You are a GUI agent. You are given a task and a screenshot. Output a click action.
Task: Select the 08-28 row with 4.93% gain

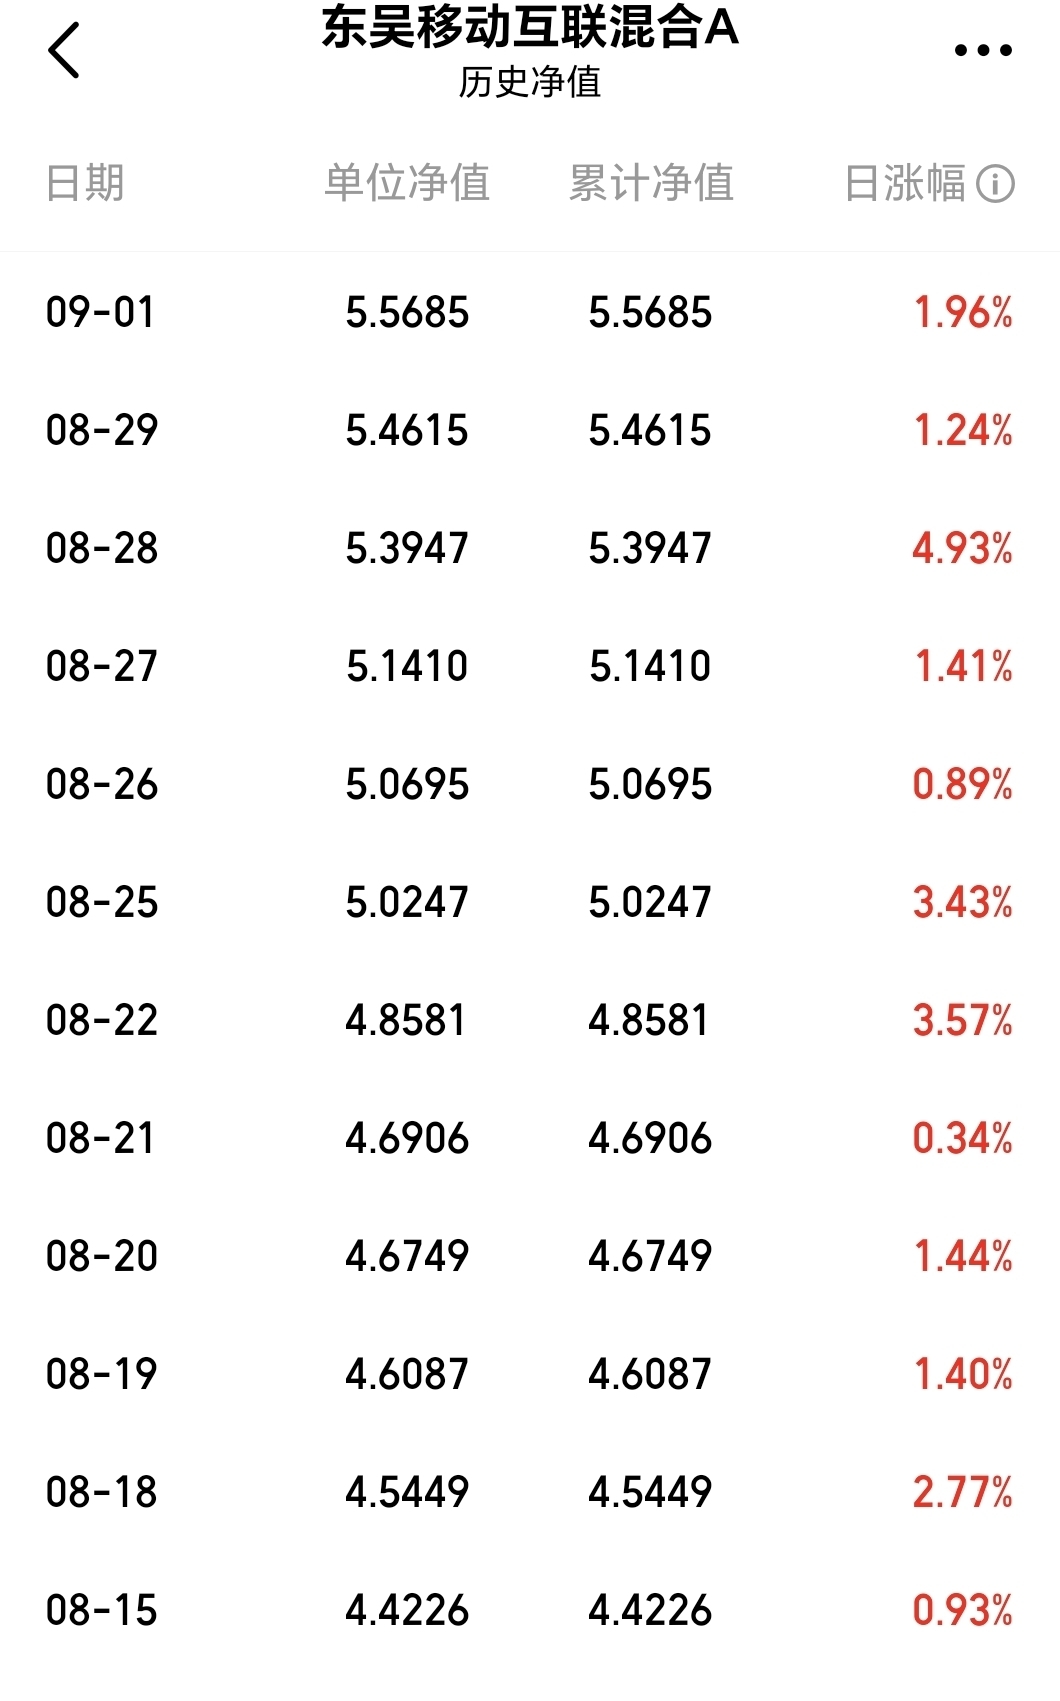pos(530,548)
